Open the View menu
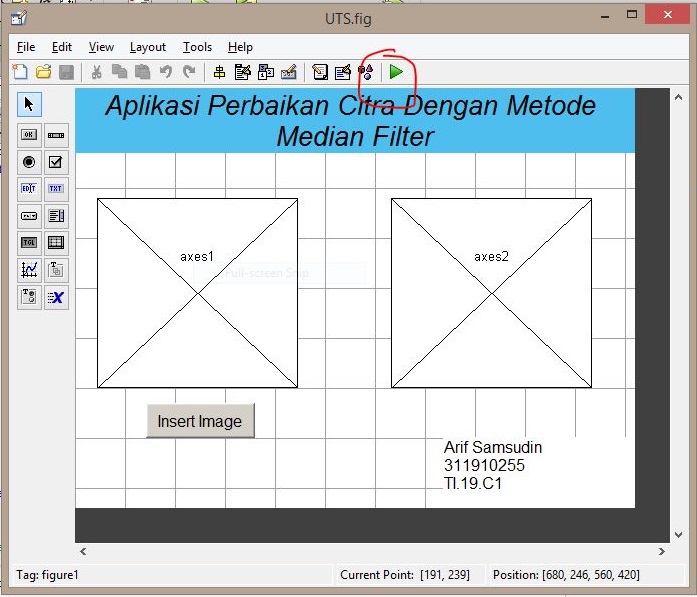The image size is (697, 597). 101,47
